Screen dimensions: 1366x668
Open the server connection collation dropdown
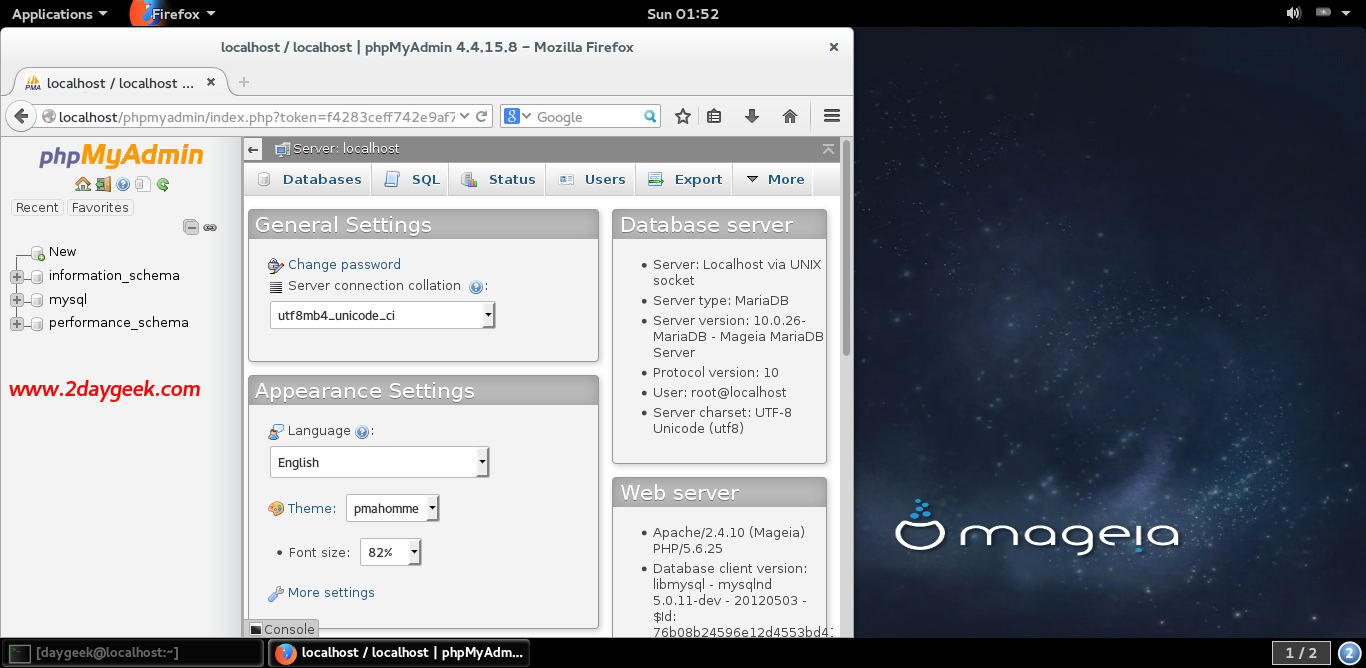click(383, 315)
